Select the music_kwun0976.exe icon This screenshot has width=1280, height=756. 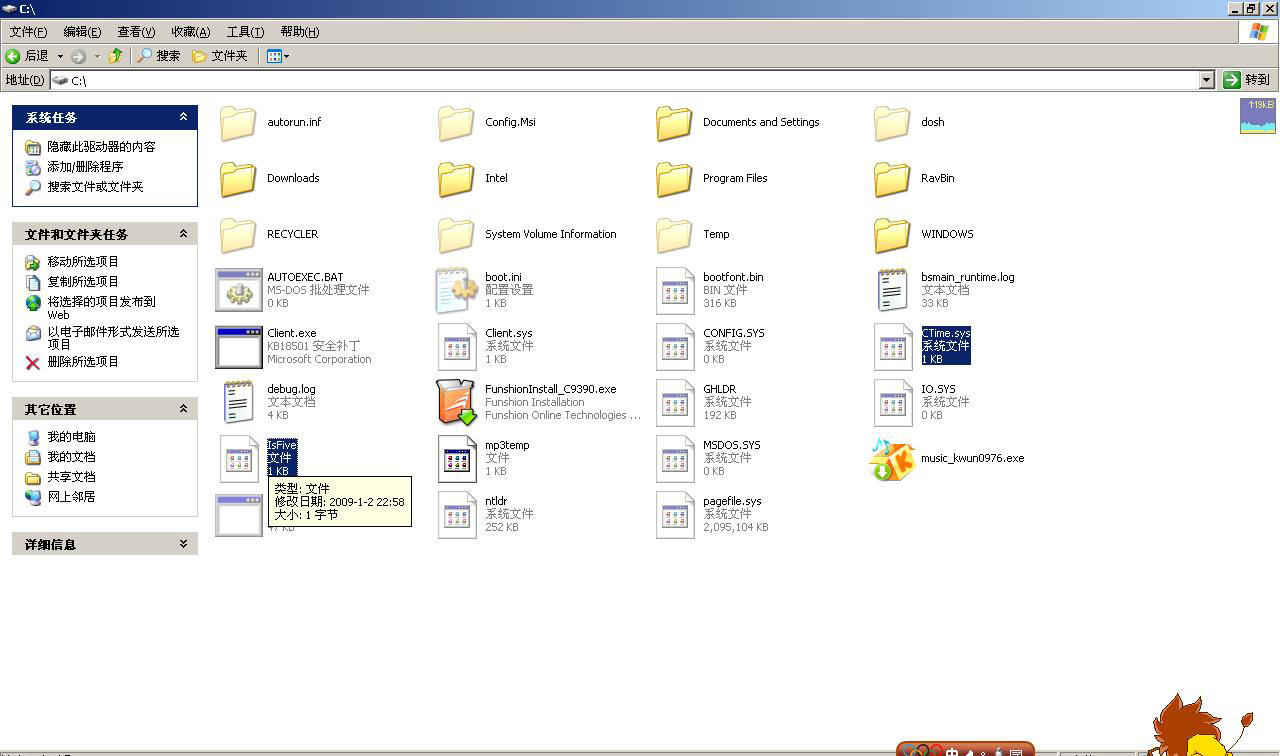tap(893, 459)
